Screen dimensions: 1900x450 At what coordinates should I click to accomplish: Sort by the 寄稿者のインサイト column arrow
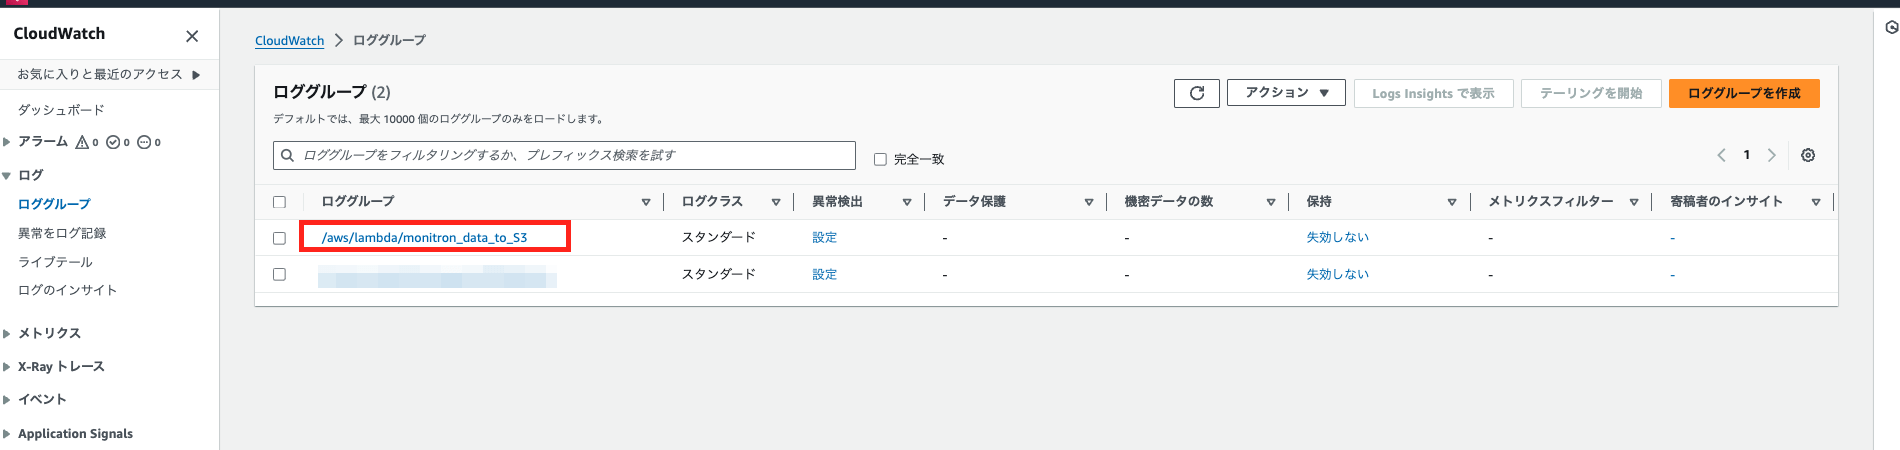point(1816,202)
